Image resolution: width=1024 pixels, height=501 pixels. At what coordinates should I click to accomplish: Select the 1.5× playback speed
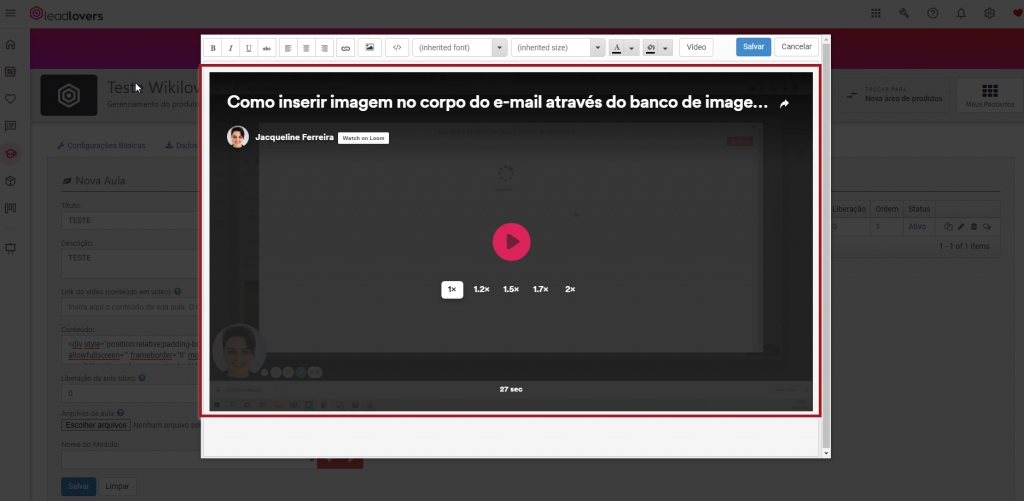510,289
